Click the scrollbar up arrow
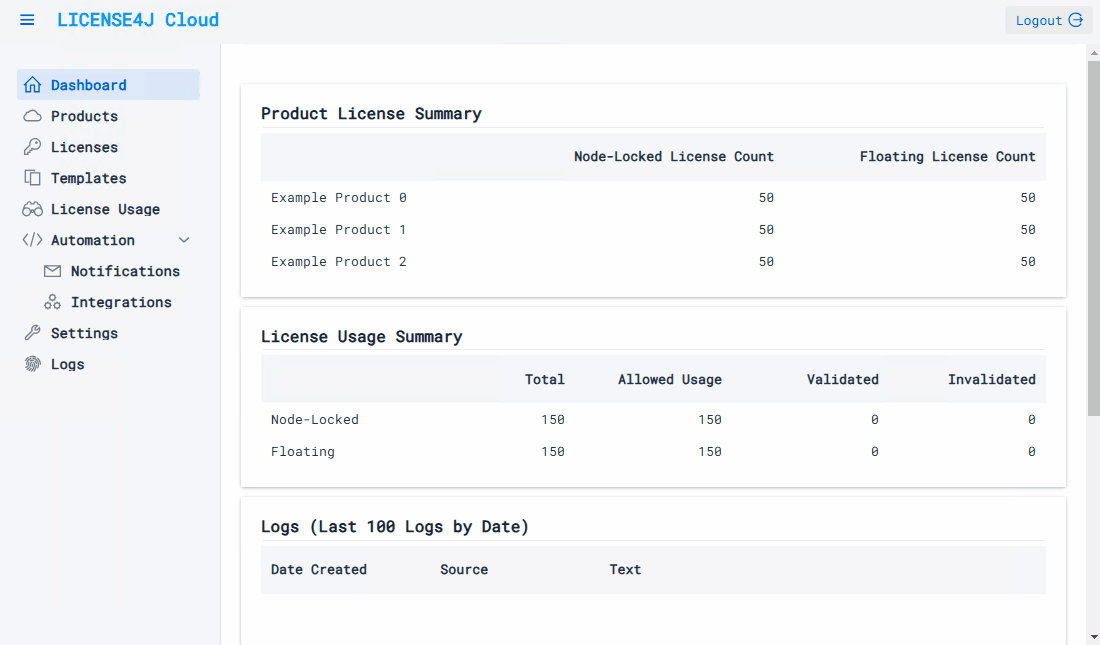 pyautogui.click(x=1094, y=53)
